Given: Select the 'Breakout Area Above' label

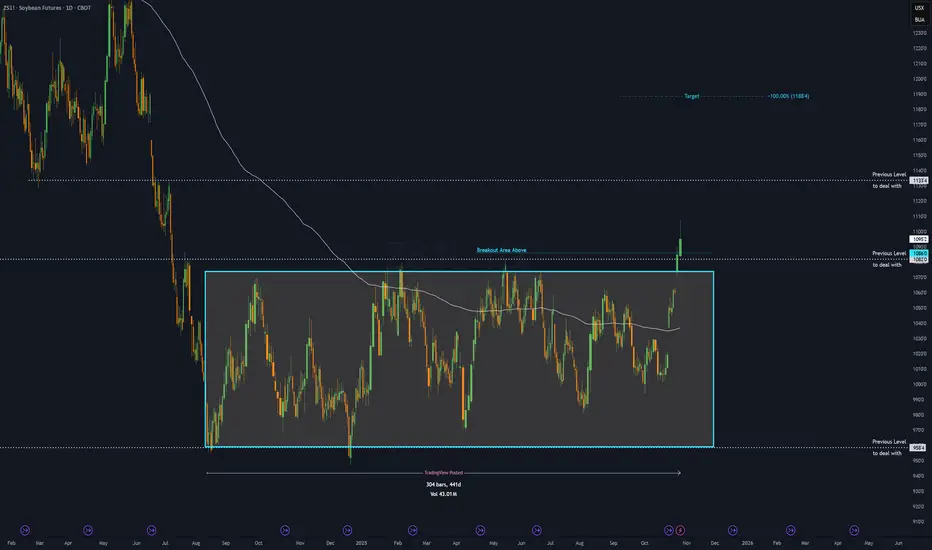Looking at the screenshot, I should pos(501,250).
